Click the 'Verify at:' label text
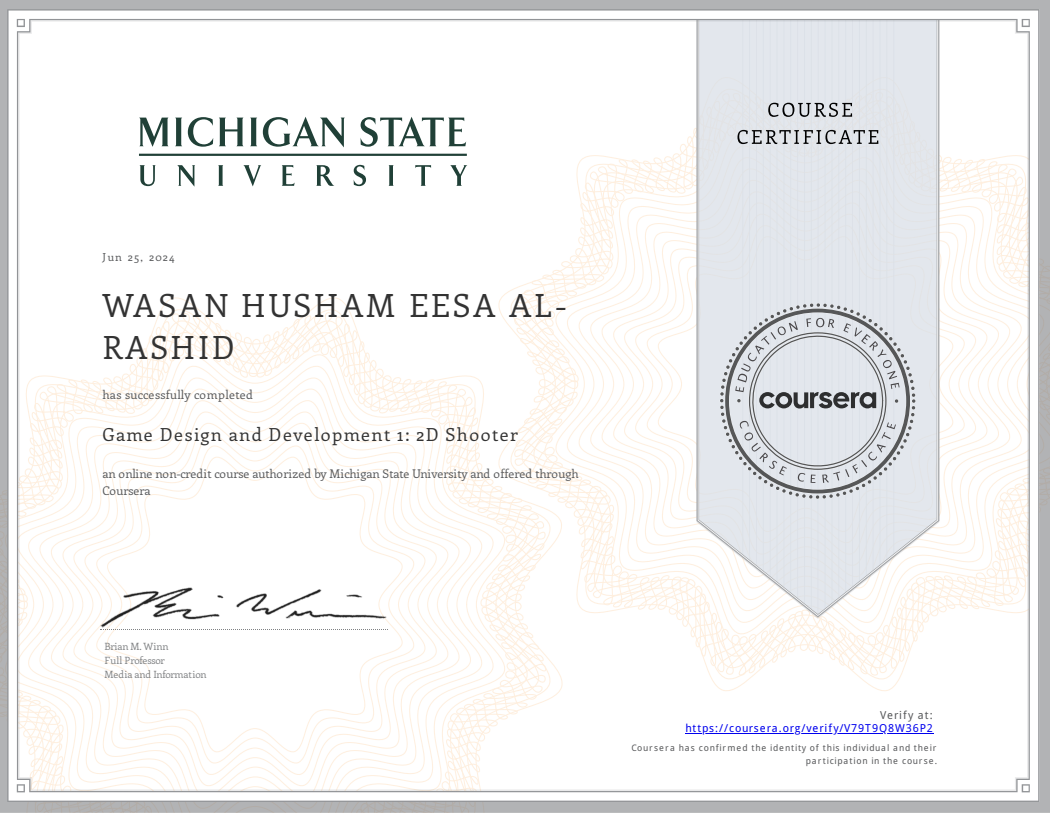The height and width of the screenshot is (813, 1050). point(905,713)
